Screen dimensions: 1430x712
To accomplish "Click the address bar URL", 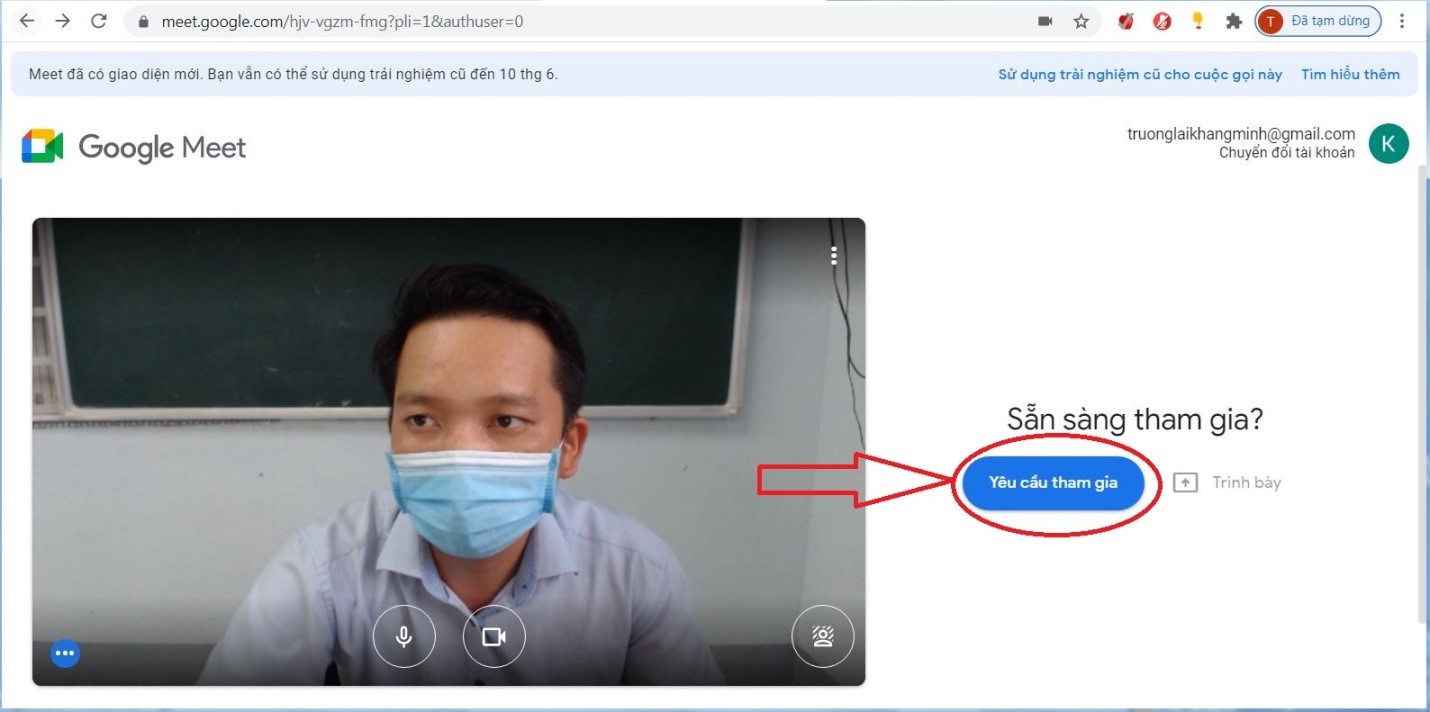I will [342, 21].
